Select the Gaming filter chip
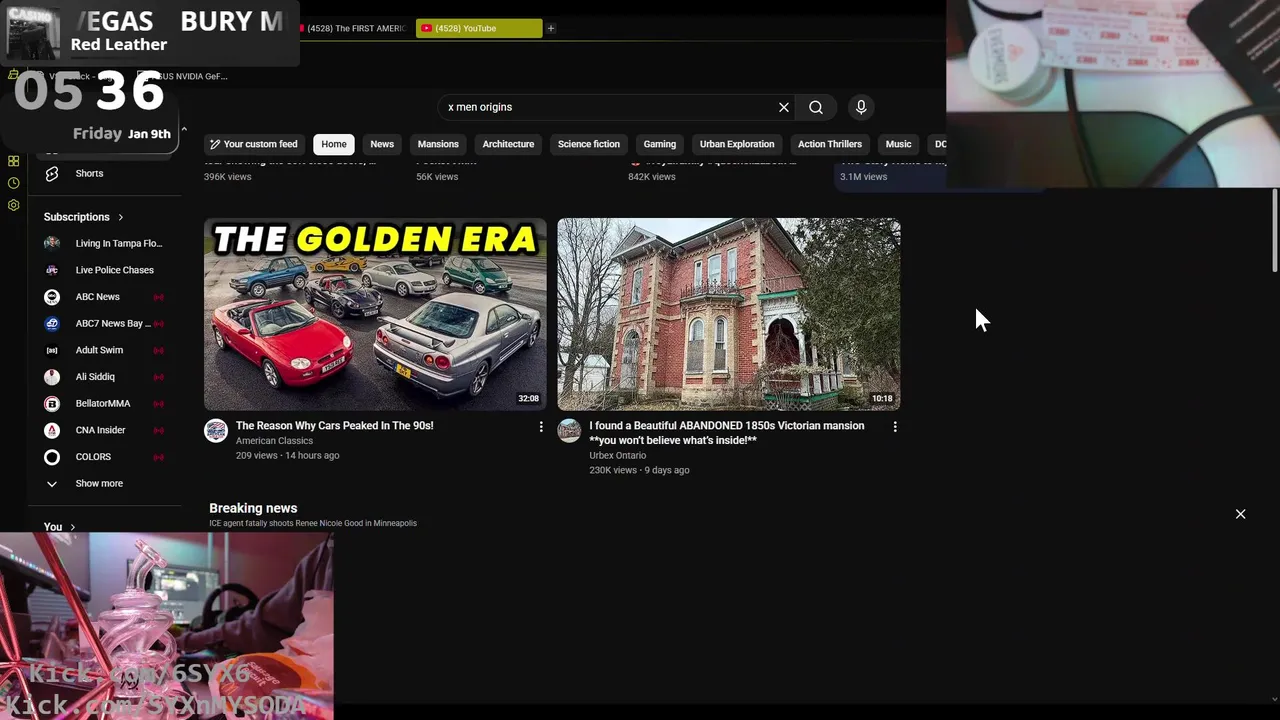The width and height of the screenshot is (1280, 720). click(x=660, y=144)
